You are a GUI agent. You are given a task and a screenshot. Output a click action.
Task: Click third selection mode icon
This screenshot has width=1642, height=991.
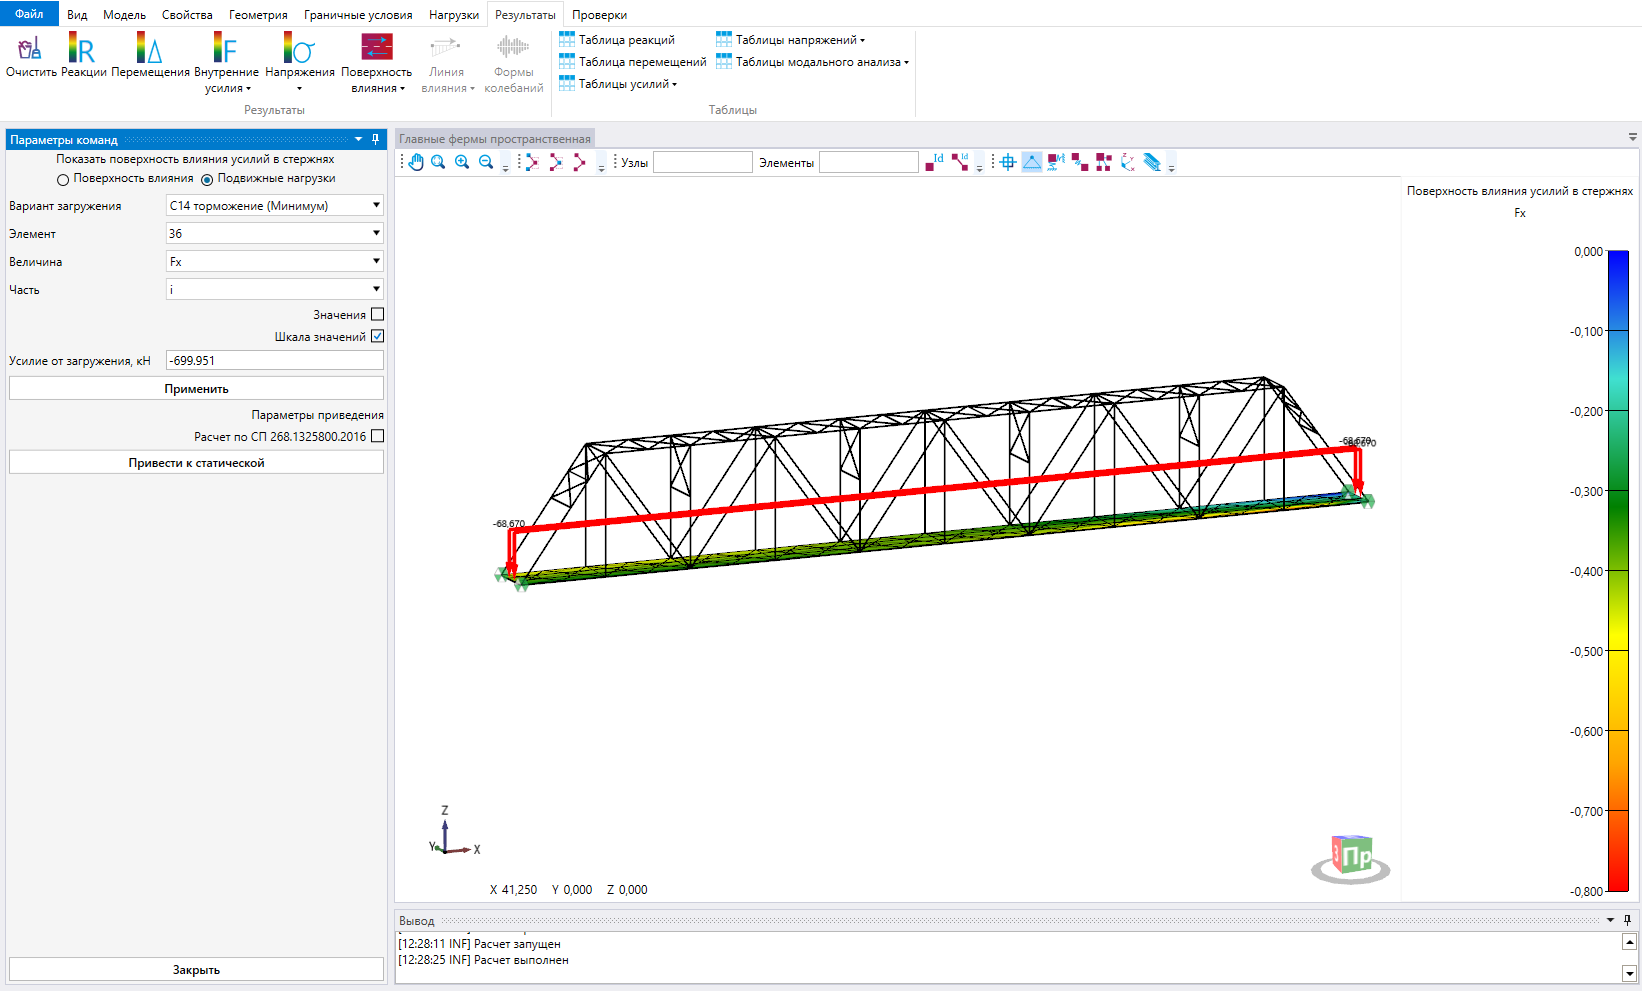point(579,162)
